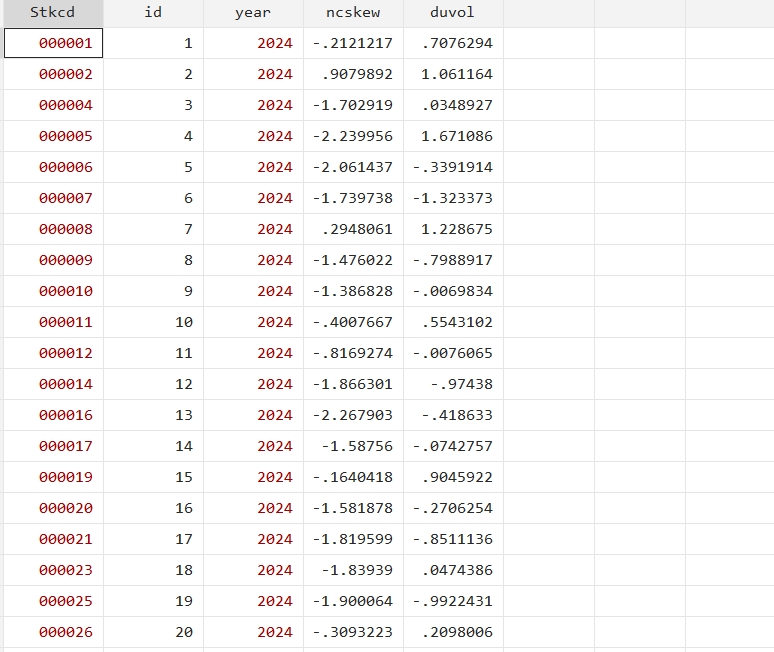The height and width of the screenshot is (652, 774).
Task: Select Stkcd cell 000002
Action: pyautogui.click(x=53, y=74)
